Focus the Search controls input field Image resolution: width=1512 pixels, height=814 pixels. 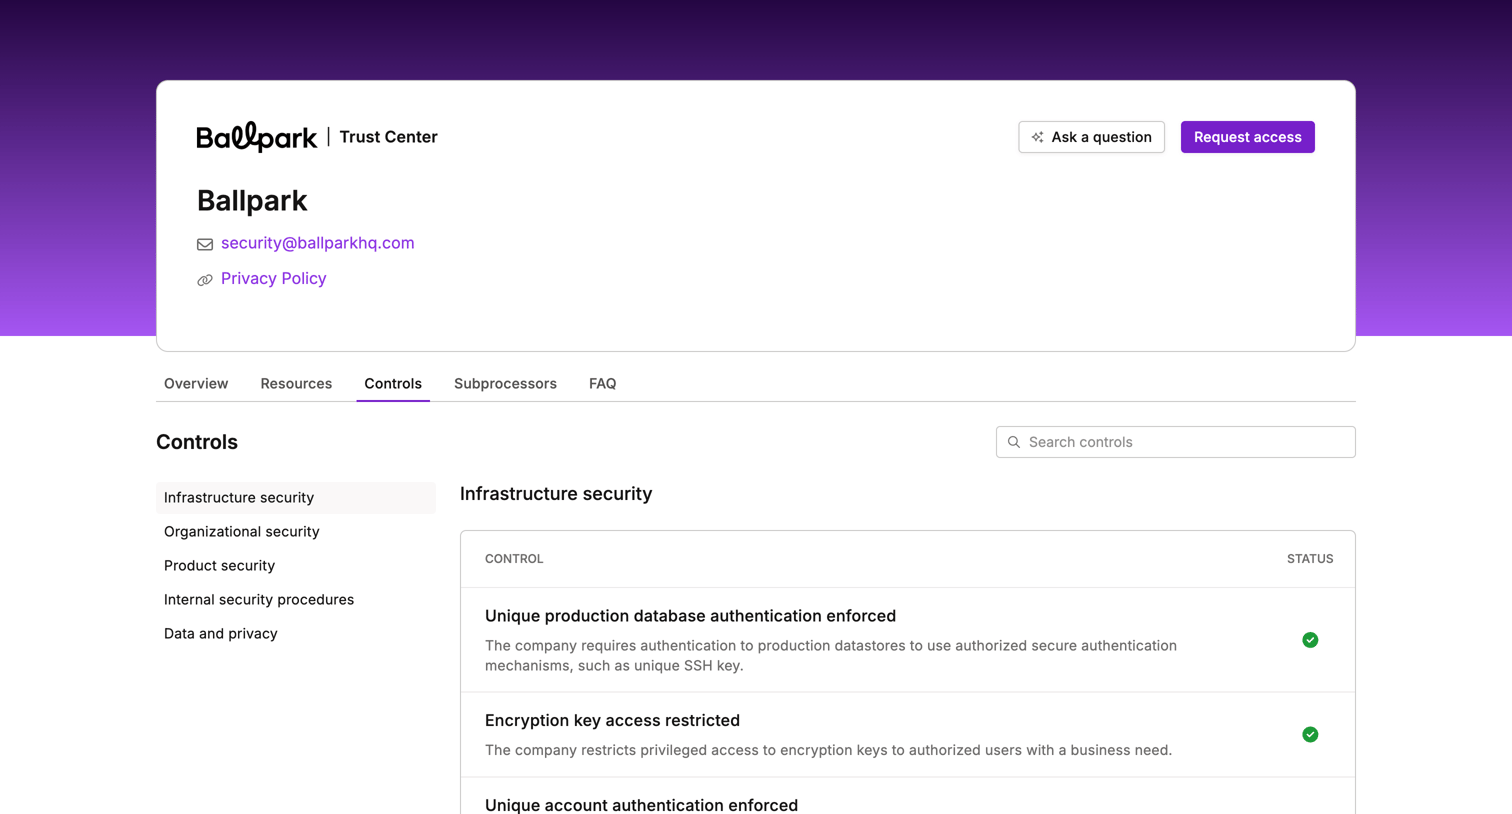coord(1176,442)
